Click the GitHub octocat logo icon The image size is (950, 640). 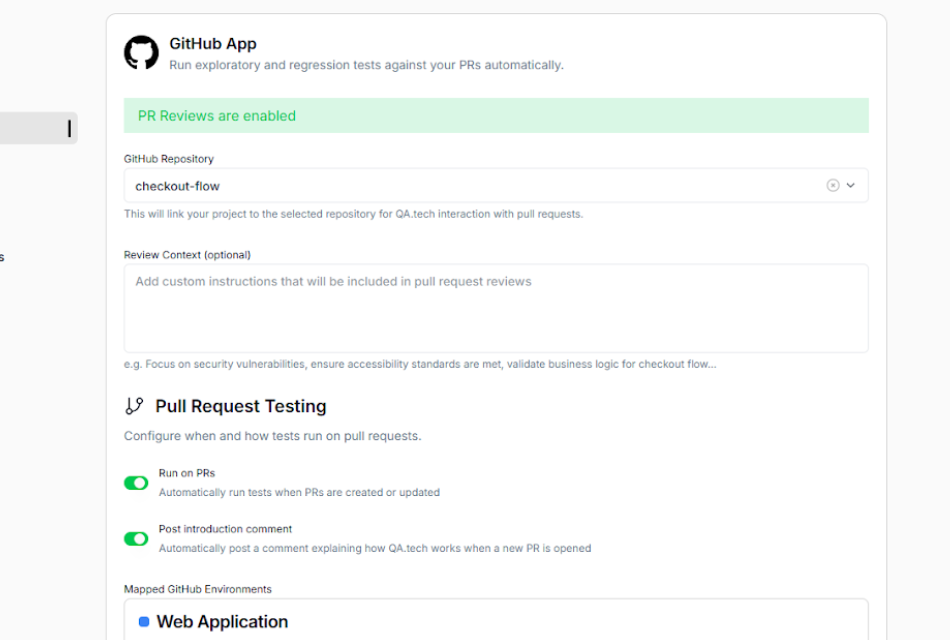[x=141, y=52]
